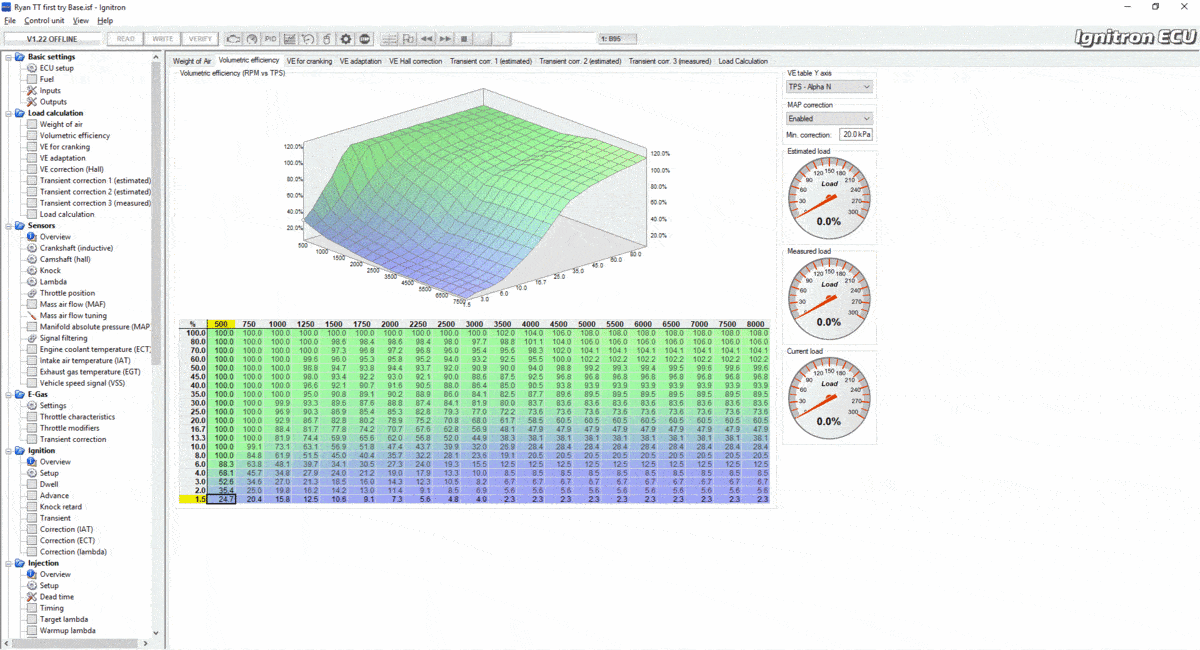The height and width of the screenshot is (650, 1200).
Task: Click the dark round stop-sign toolbar icon
Action: click(364, 39)
